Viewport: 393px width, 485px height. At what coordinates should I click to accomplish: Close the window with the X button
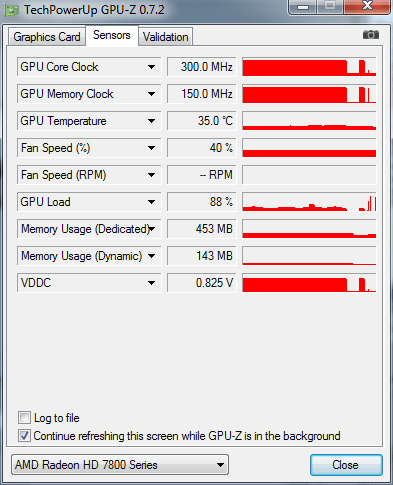coord(367,6)
